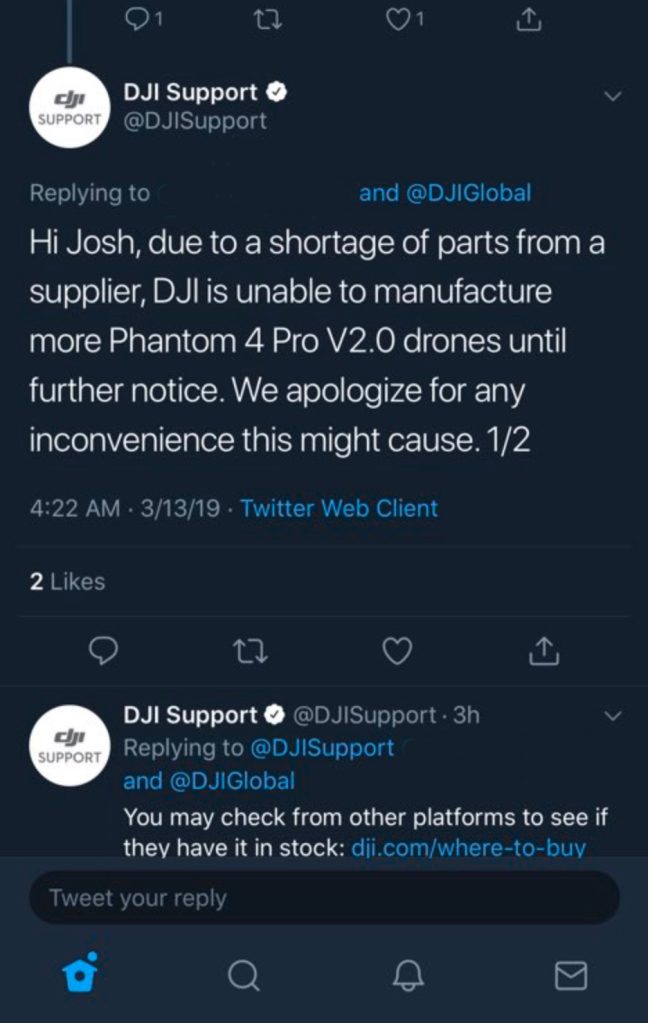648x1023 pixels.
Task: Open Notifications bell tab
Action: [408, 975]
